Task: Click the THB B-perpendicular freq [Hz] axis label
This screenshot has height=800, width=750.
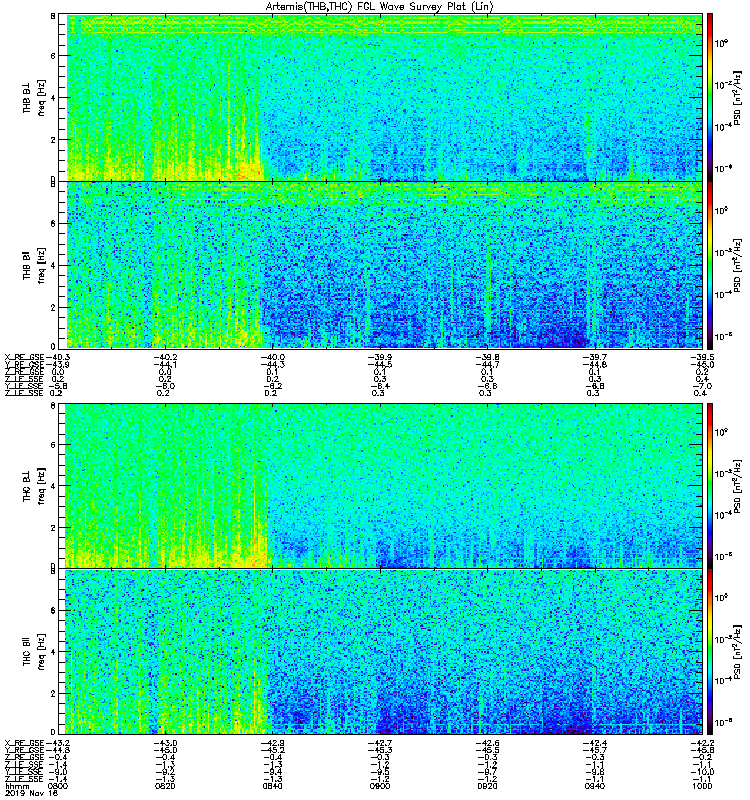Action: [41, 97]
